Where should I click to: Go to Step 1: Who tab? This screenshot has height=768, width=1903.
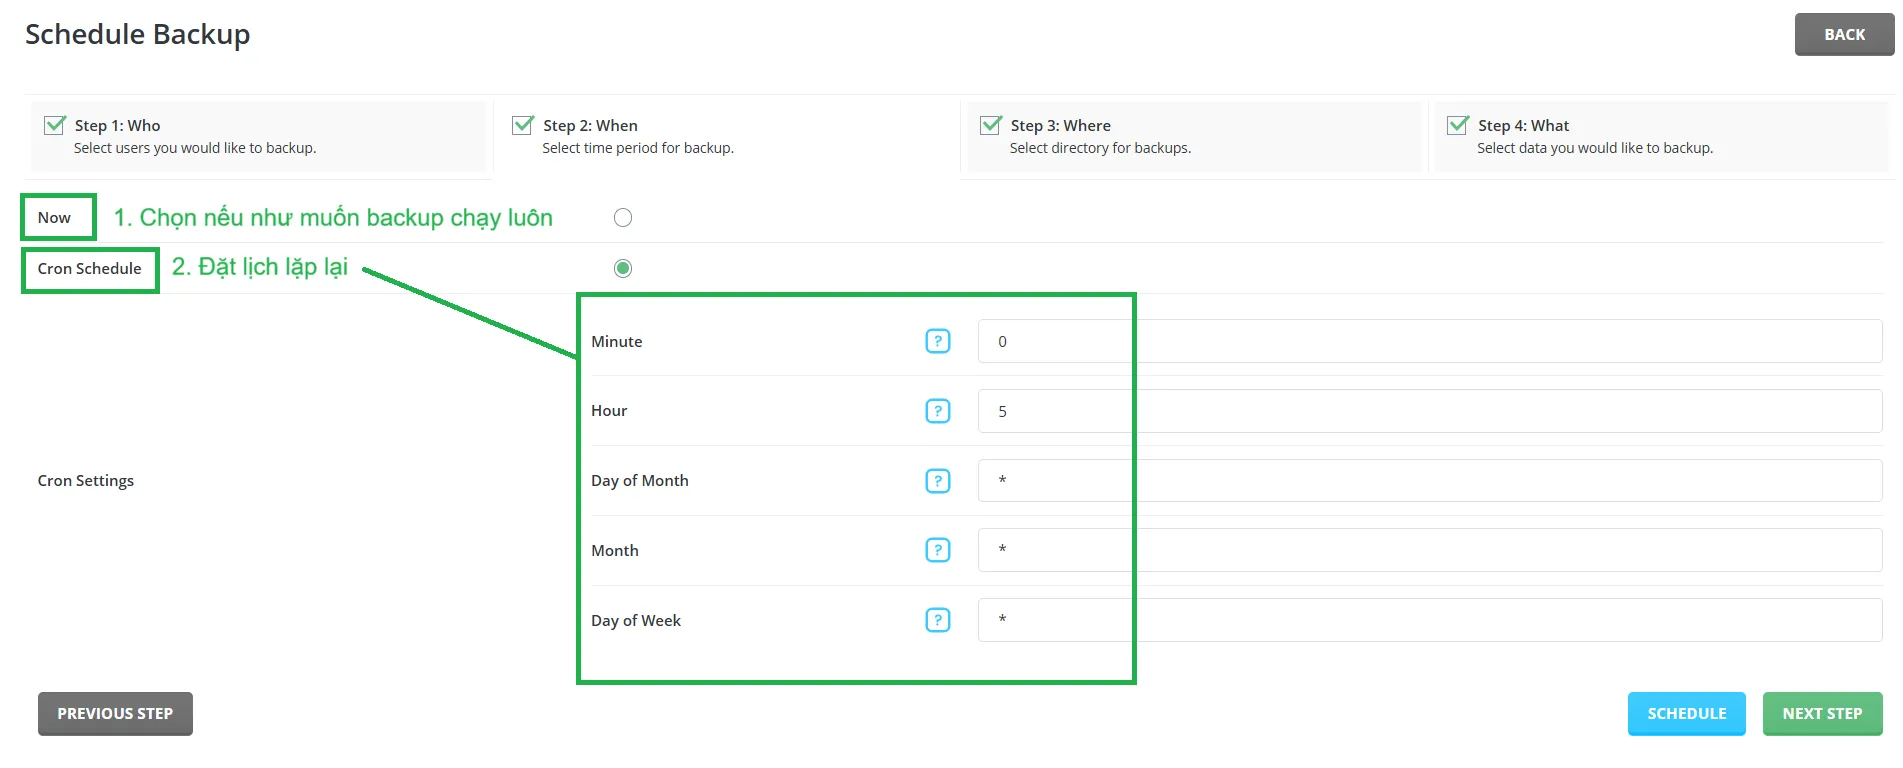(x=258, y=136)
